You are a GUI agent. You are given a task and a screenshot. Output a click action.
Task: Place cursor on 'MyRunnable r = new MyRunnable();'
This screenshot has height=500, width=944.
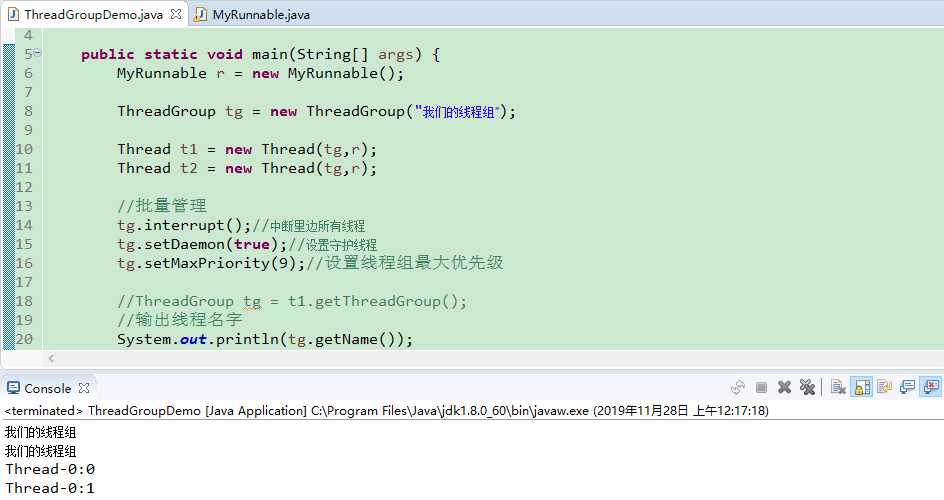pos(260,73)
